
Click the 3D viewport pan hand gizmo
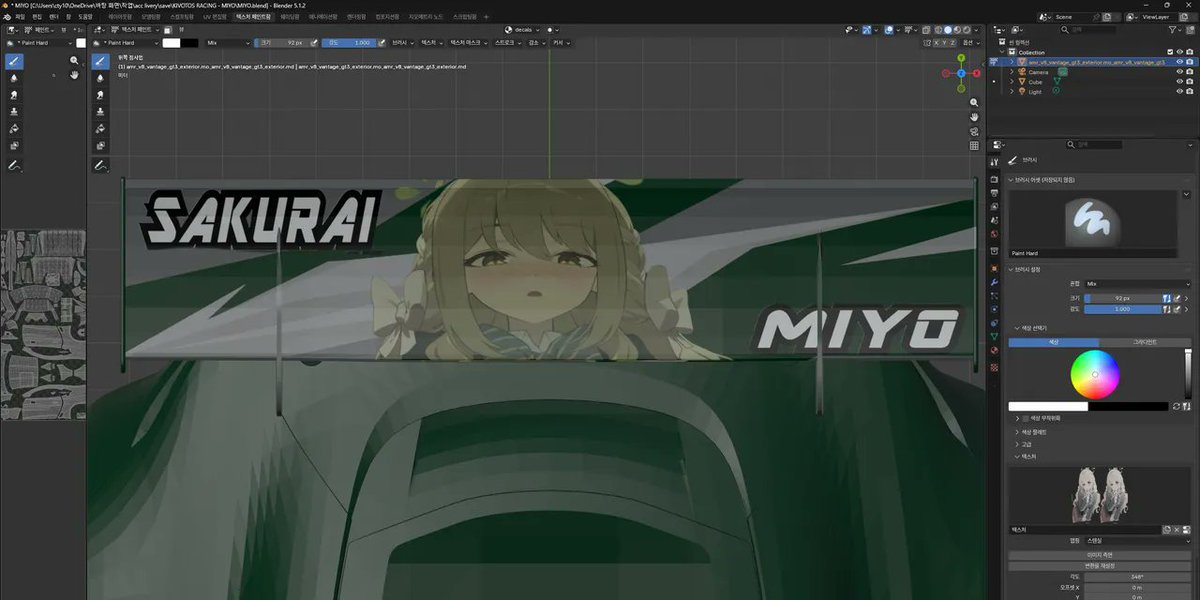[974, 117]
